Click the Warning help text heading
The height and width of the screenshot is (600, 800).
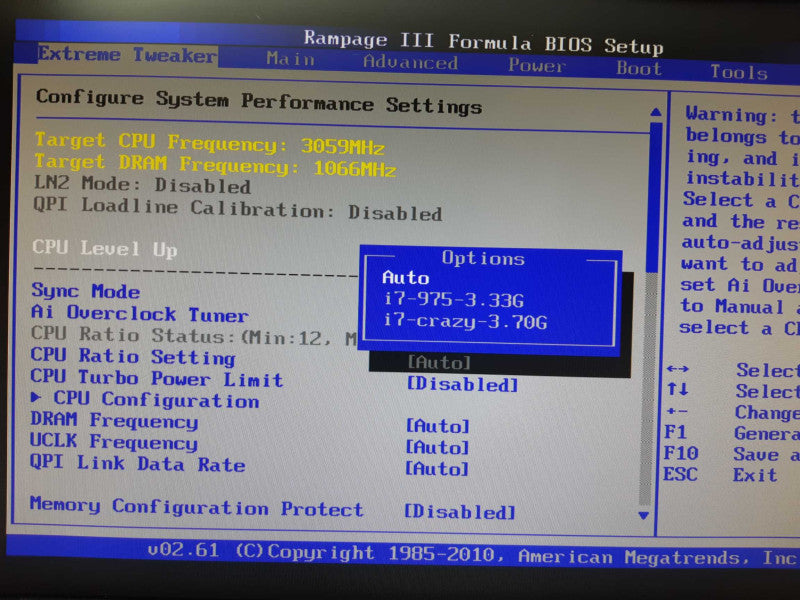coord(731,114)
